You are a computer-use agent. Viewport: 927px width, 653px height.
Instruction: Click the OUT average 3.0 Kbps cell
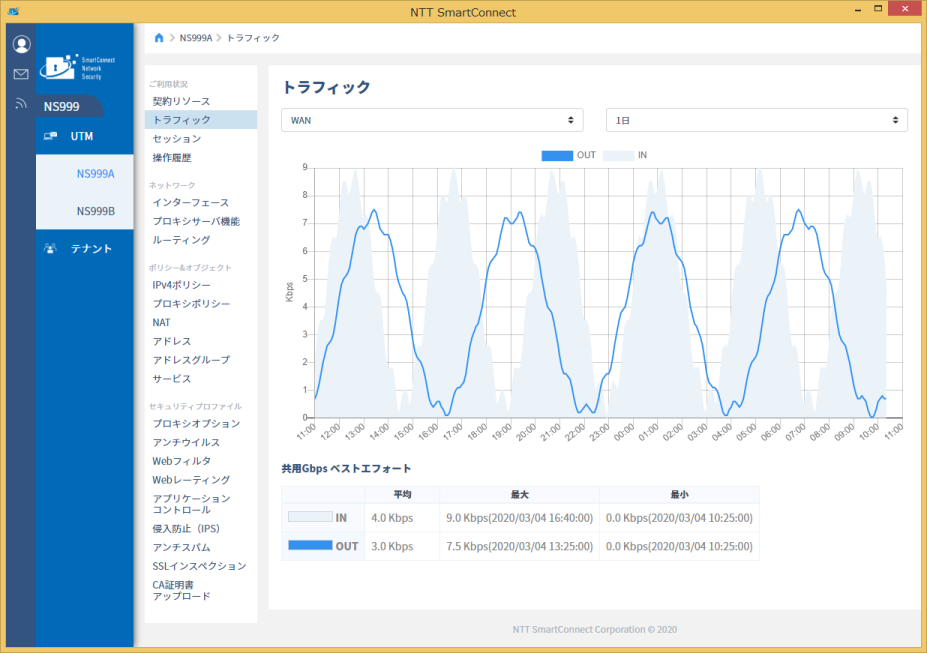[x=402, y=546]
